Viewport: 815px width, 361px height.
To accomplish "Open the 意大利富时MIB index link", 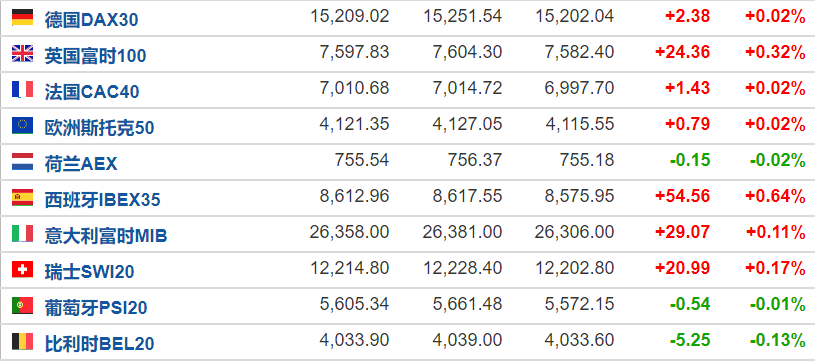I will click(x=106, y=236).
